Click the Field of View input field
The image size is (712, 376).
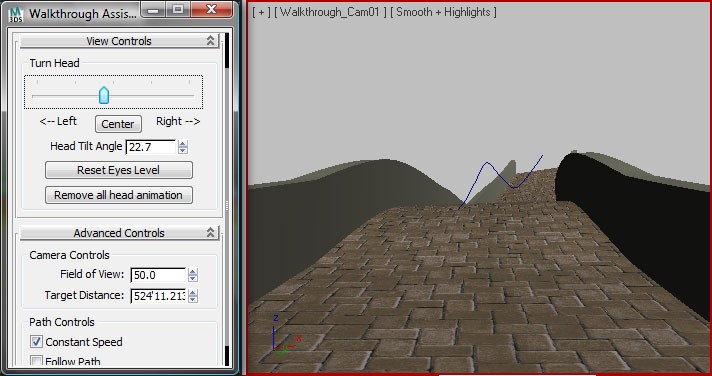pyautogui.click(x=158, y=275)
